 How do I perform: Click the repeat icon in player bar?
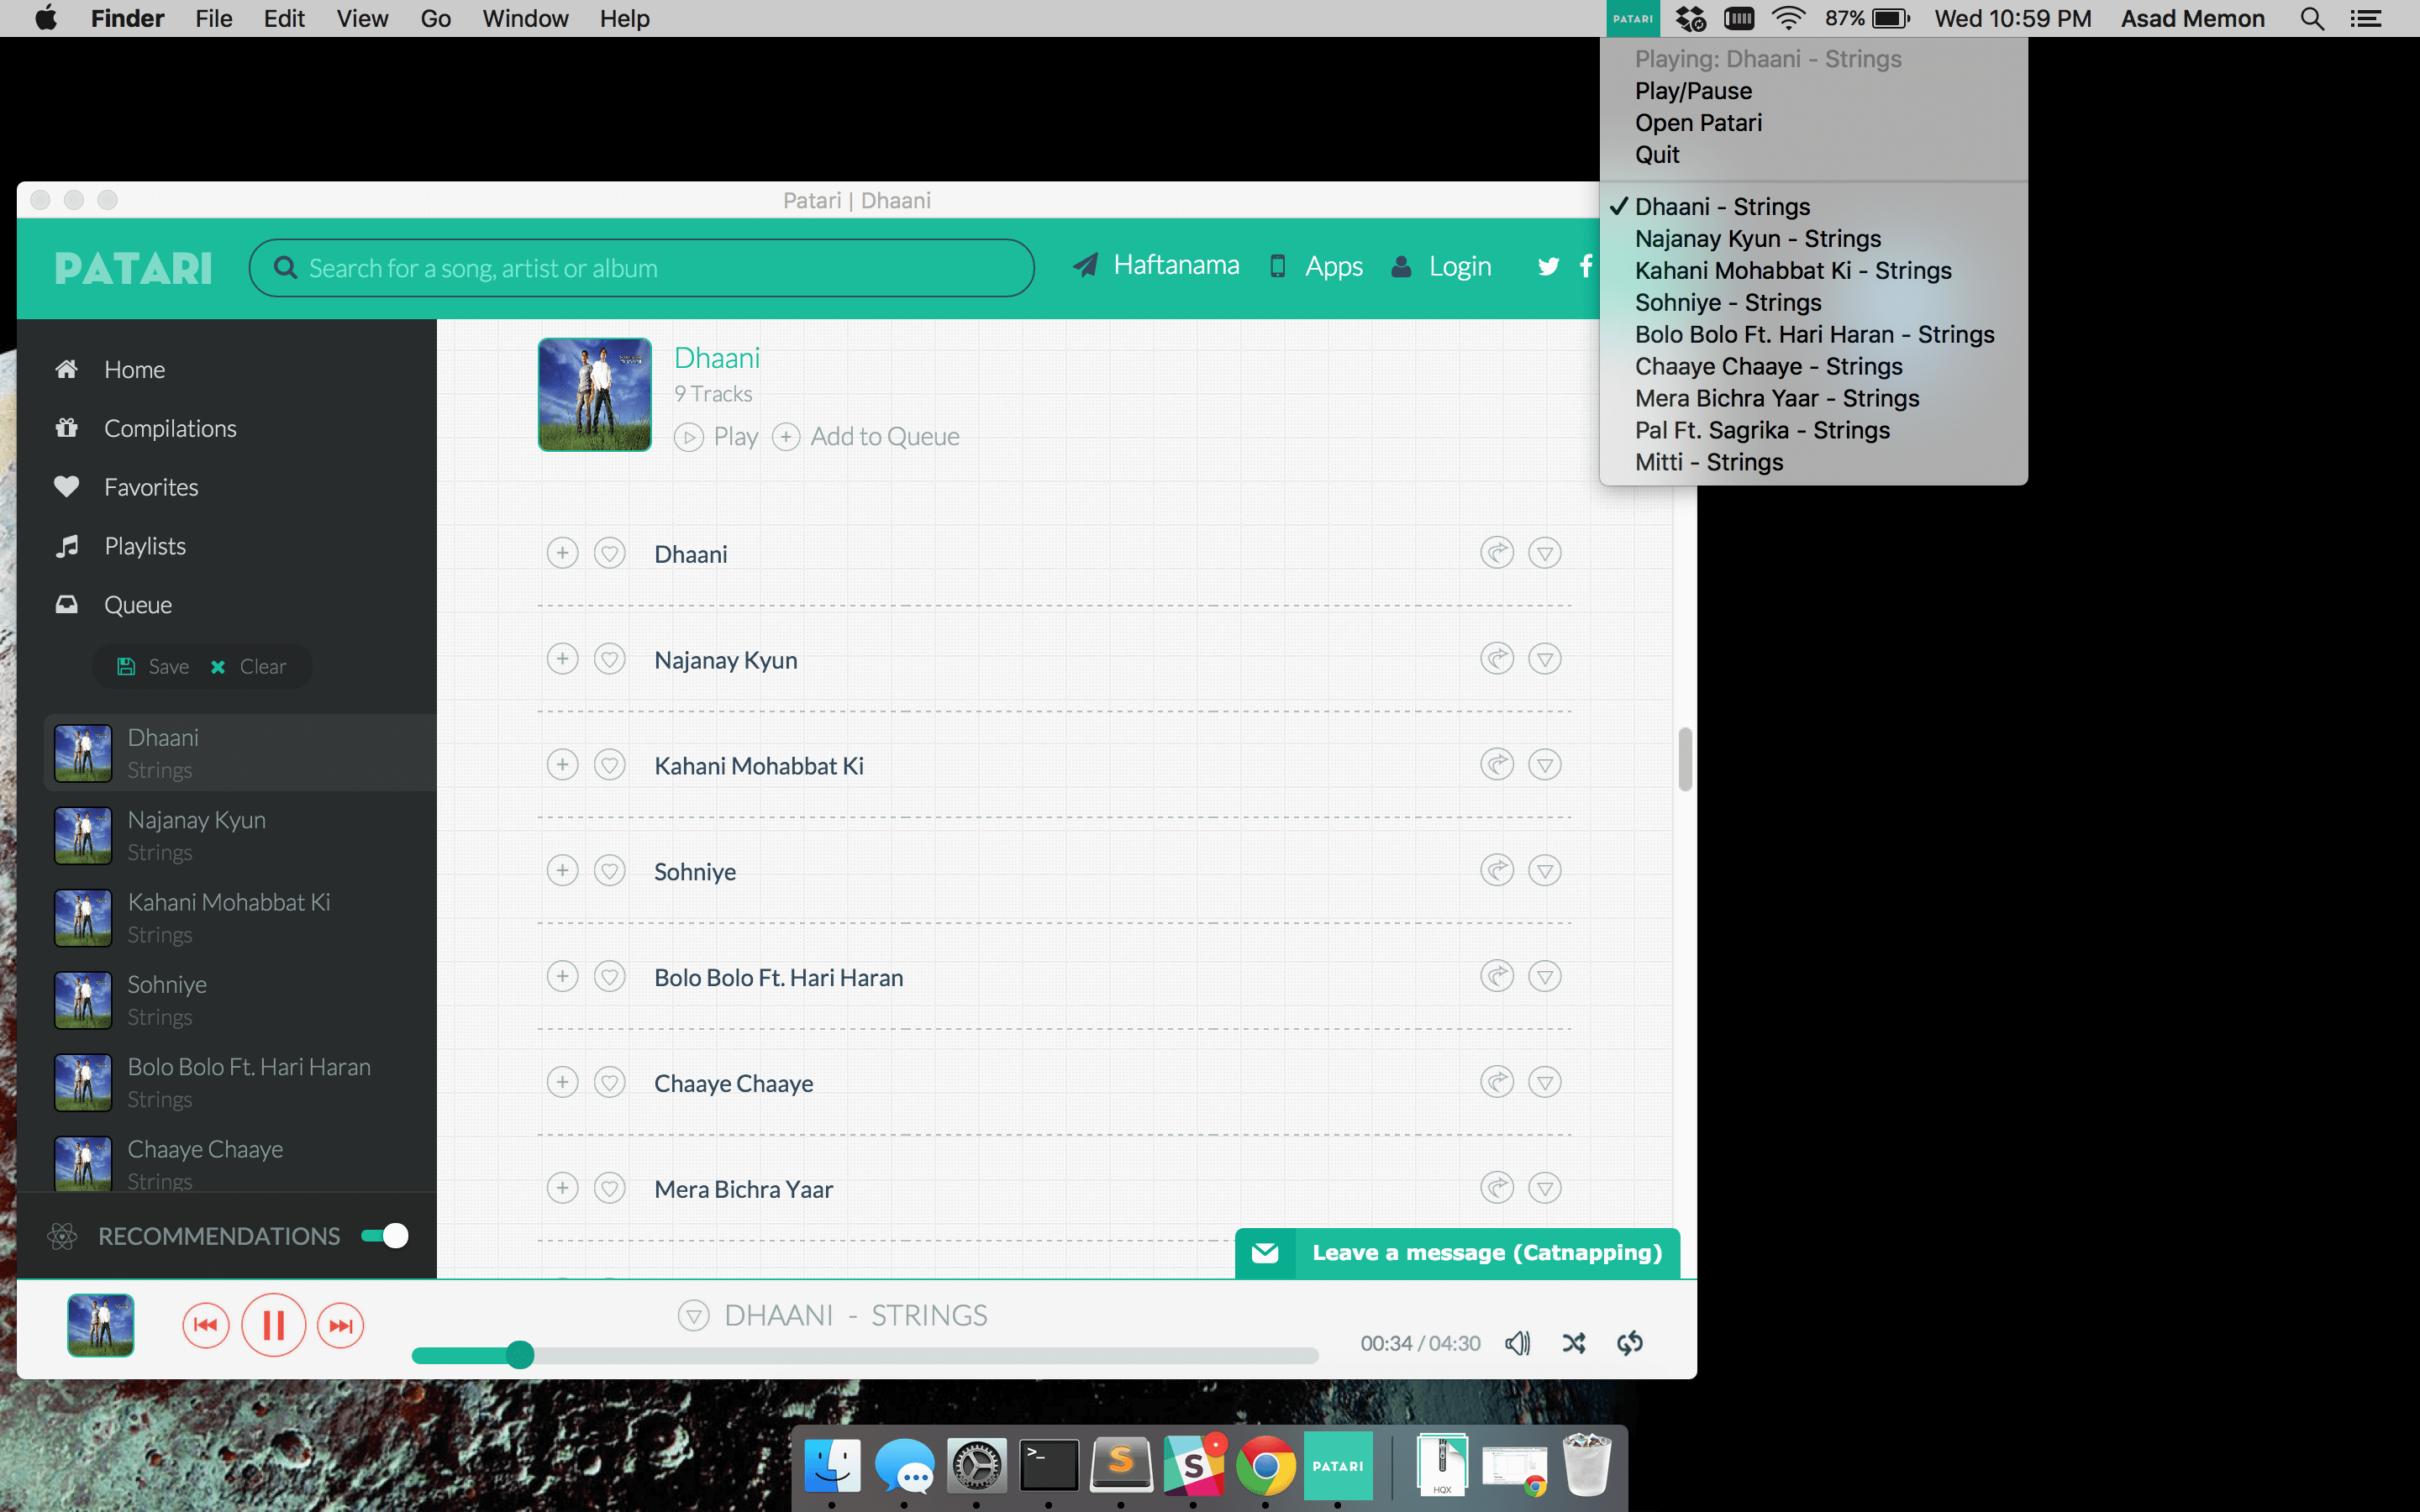point(1630,1343)
